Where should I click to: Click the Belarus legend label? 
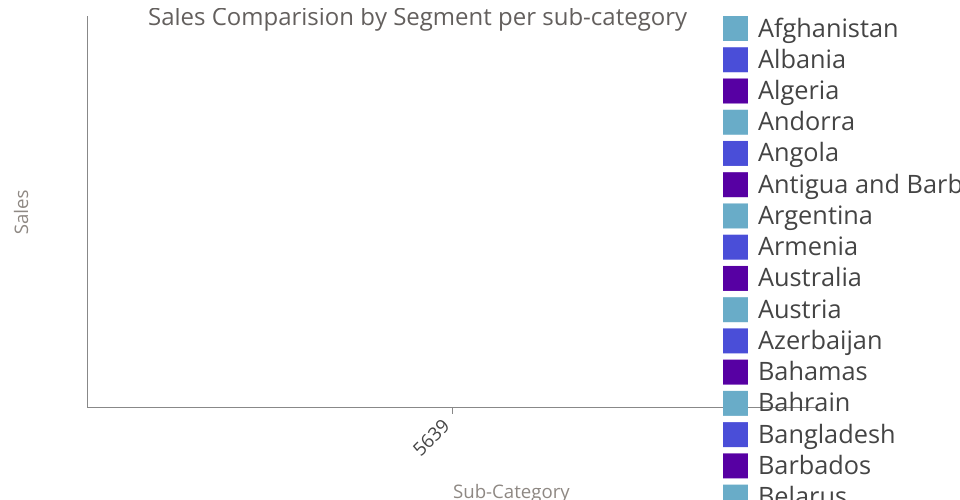pyautogui.click(x=802, y=494)
